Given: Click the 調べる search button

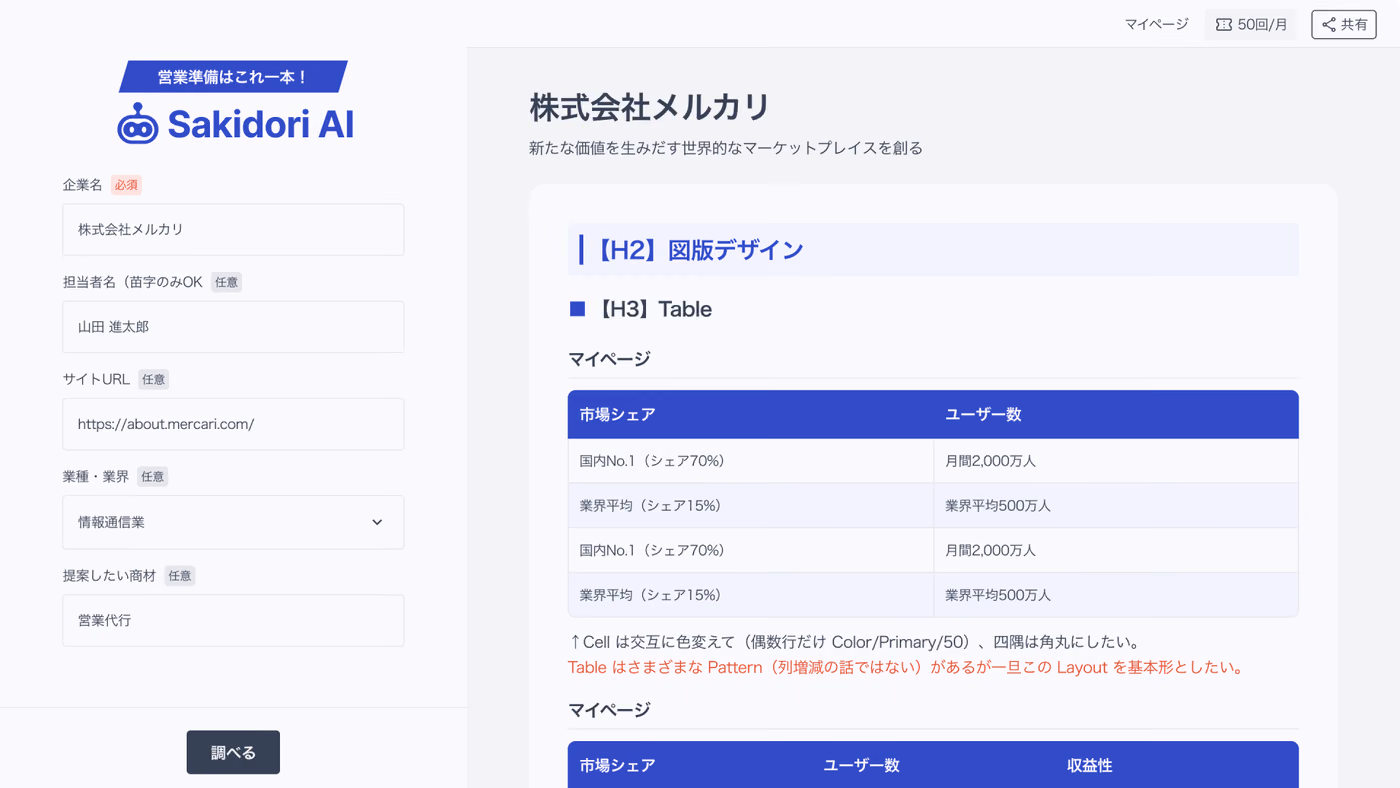Looking at the screenshot, I should tap(233, 752).
